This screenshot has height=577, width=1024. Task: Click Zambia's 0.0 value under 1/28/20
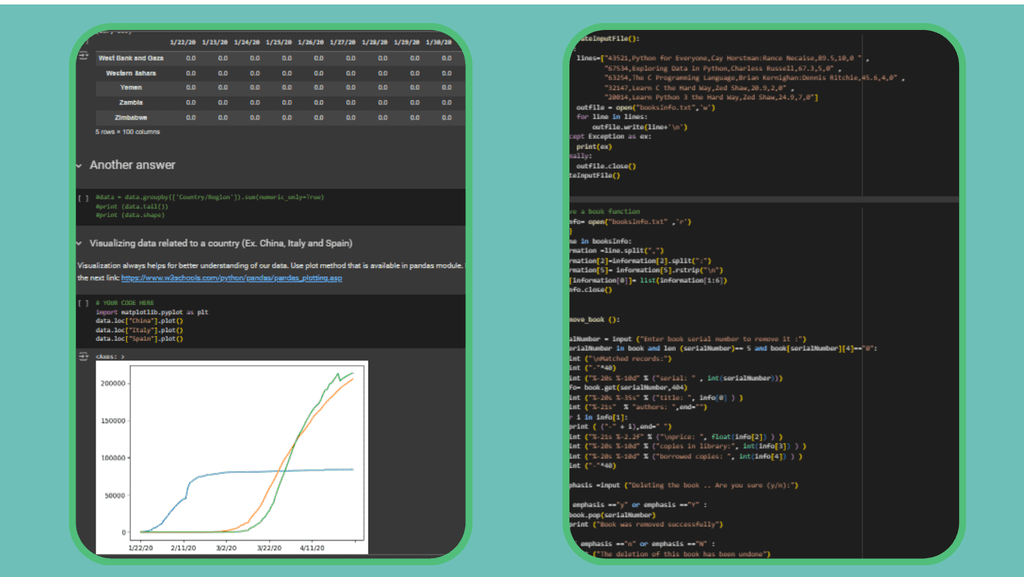click(383, 102)
